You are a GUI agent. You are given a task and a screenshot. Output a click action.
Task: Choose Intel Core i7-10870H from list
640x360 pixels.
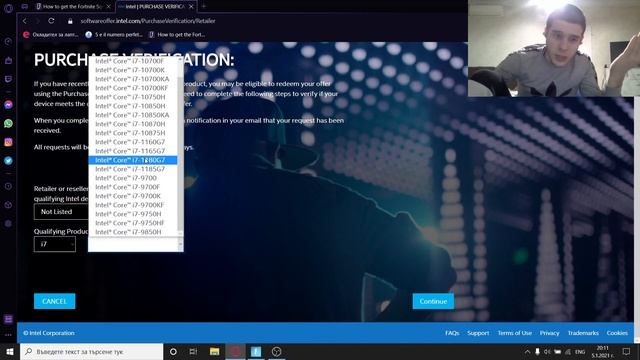click(x=133, y=124)
